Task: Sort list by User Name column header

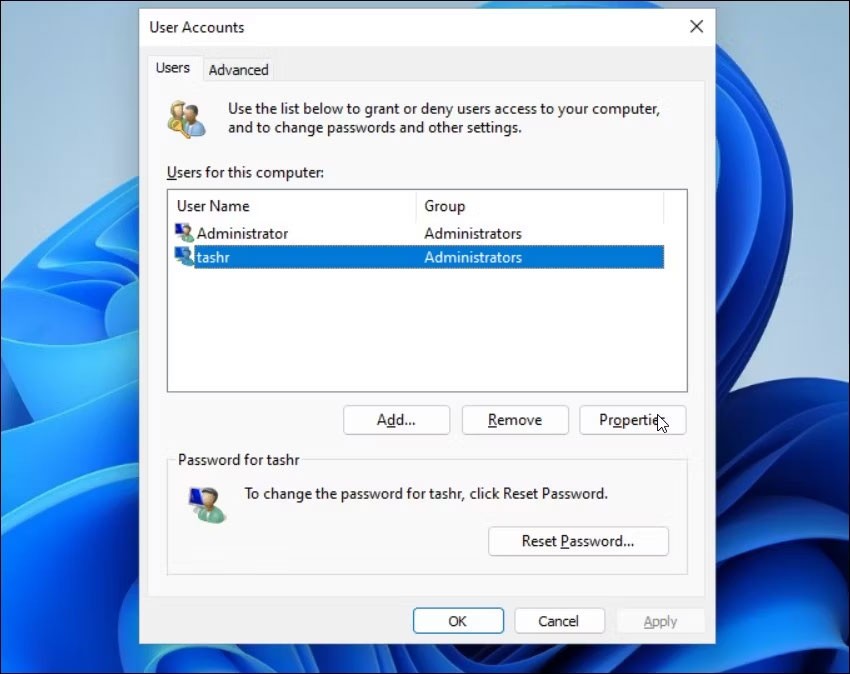Action: pos(290,206)
